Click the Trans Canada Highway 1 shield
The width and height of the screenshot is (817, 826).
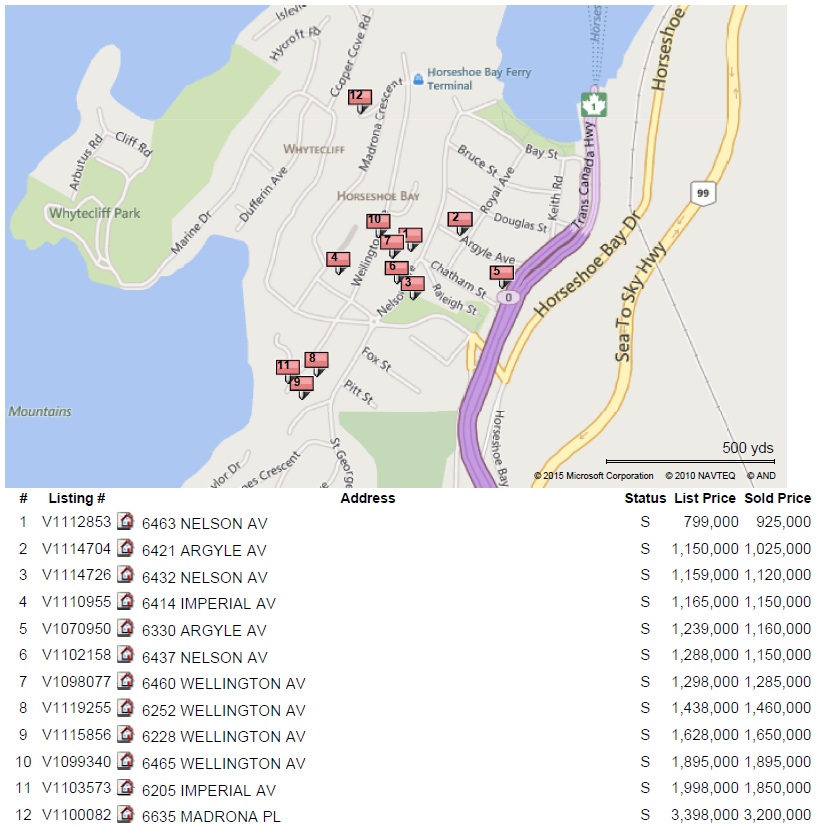(x=595, y=104)
